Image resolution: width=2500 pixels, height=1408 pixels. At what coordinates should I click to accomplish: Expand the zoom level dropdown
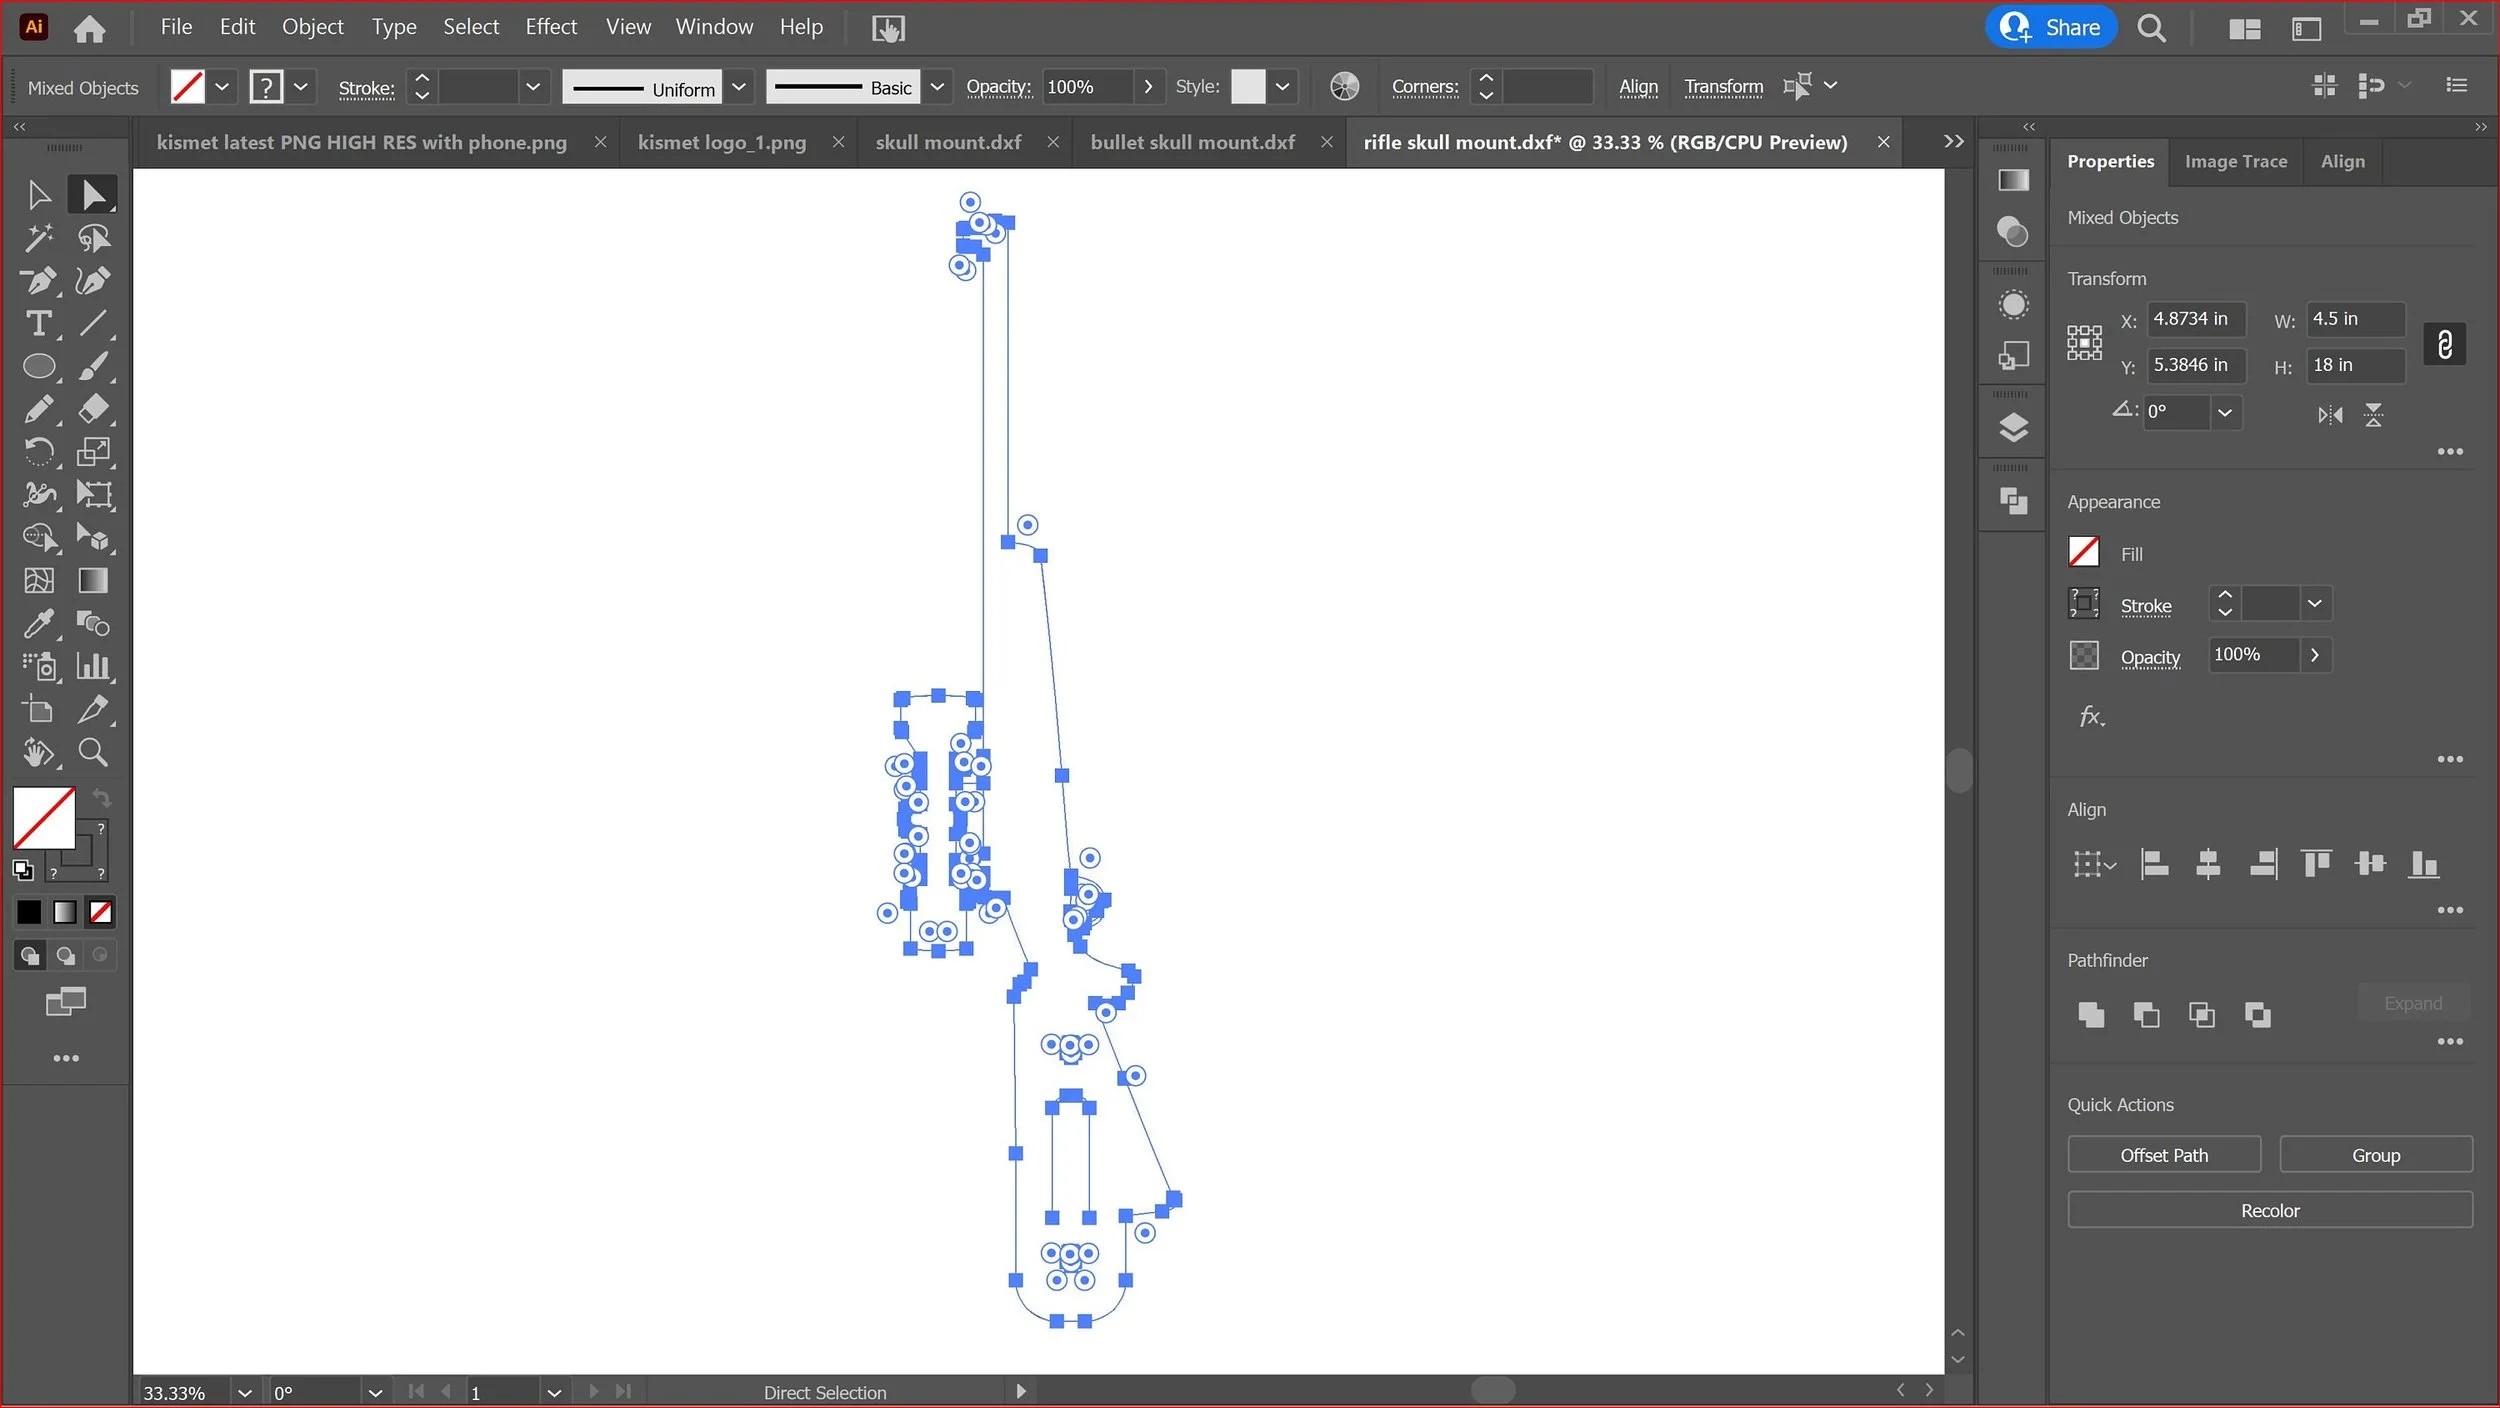[244, 1393]
